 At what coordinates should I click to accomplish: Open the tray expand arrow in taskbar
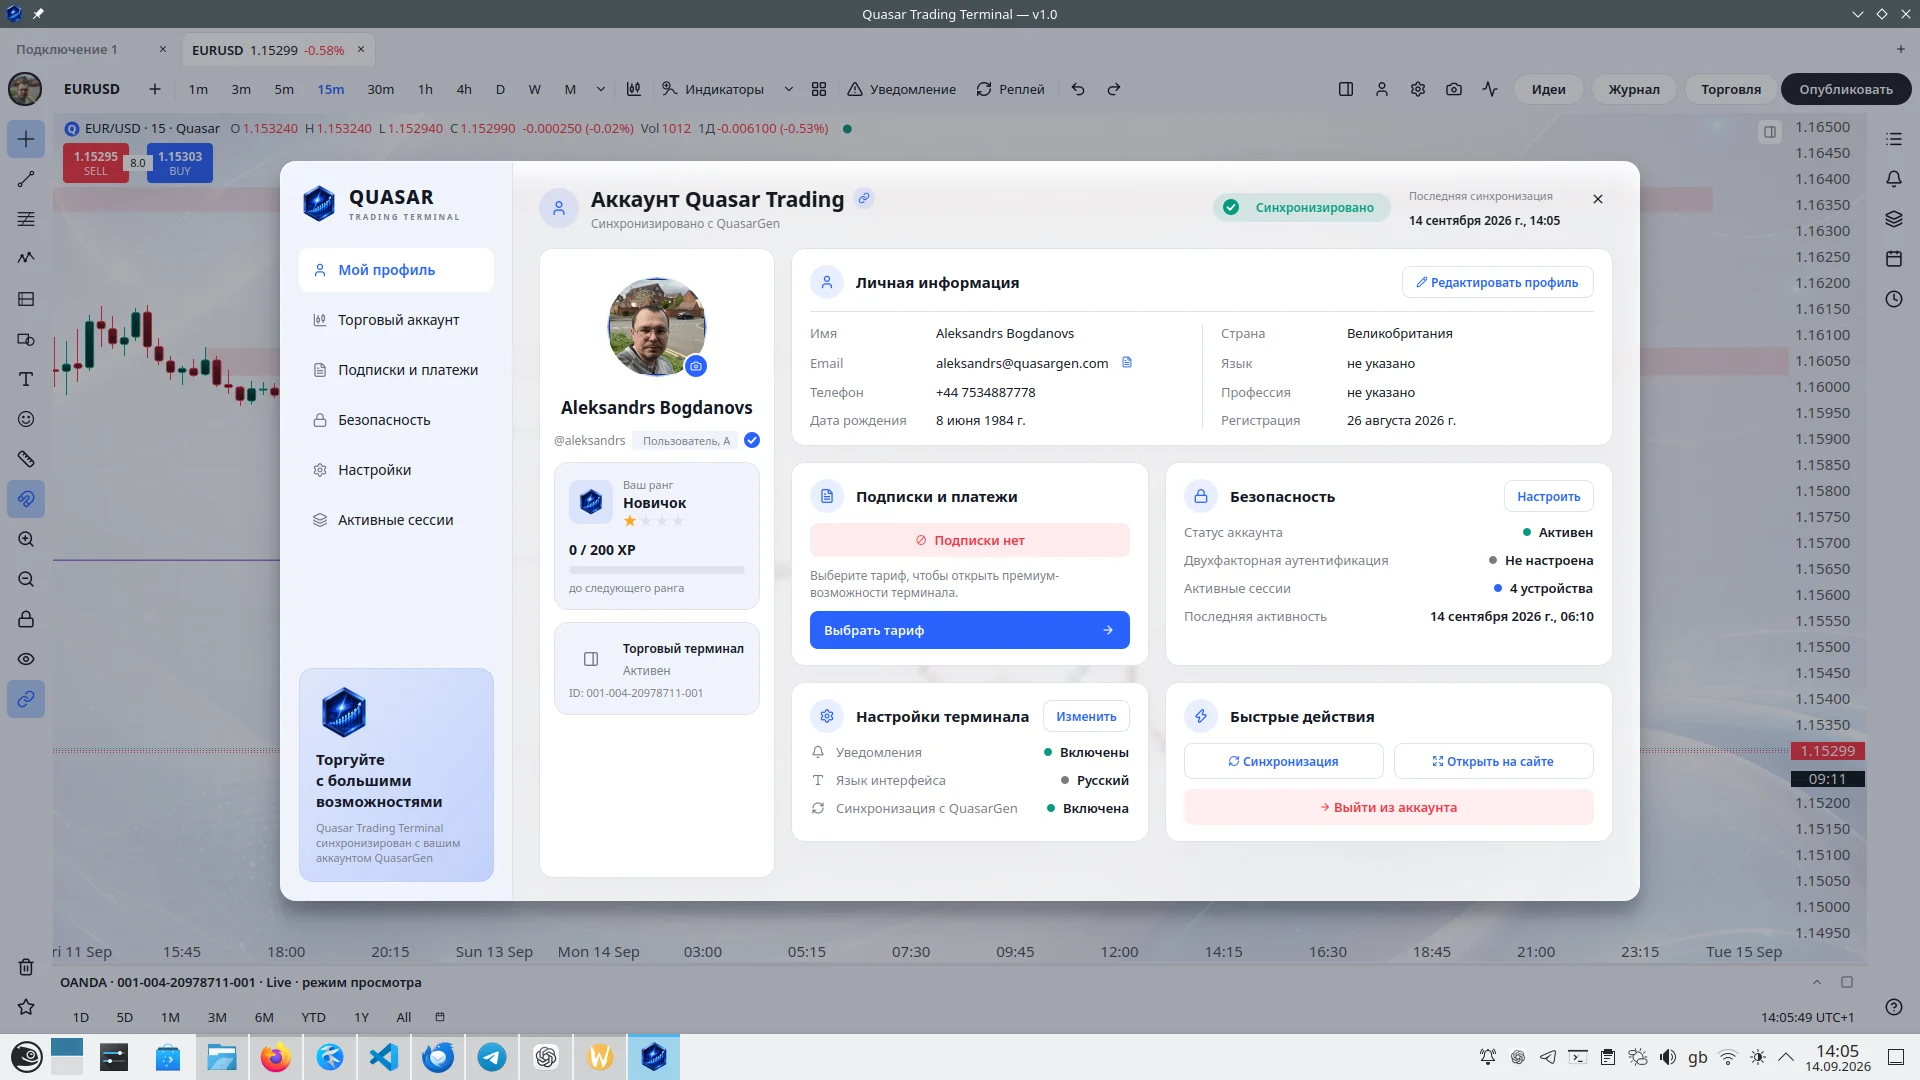1786,1057
